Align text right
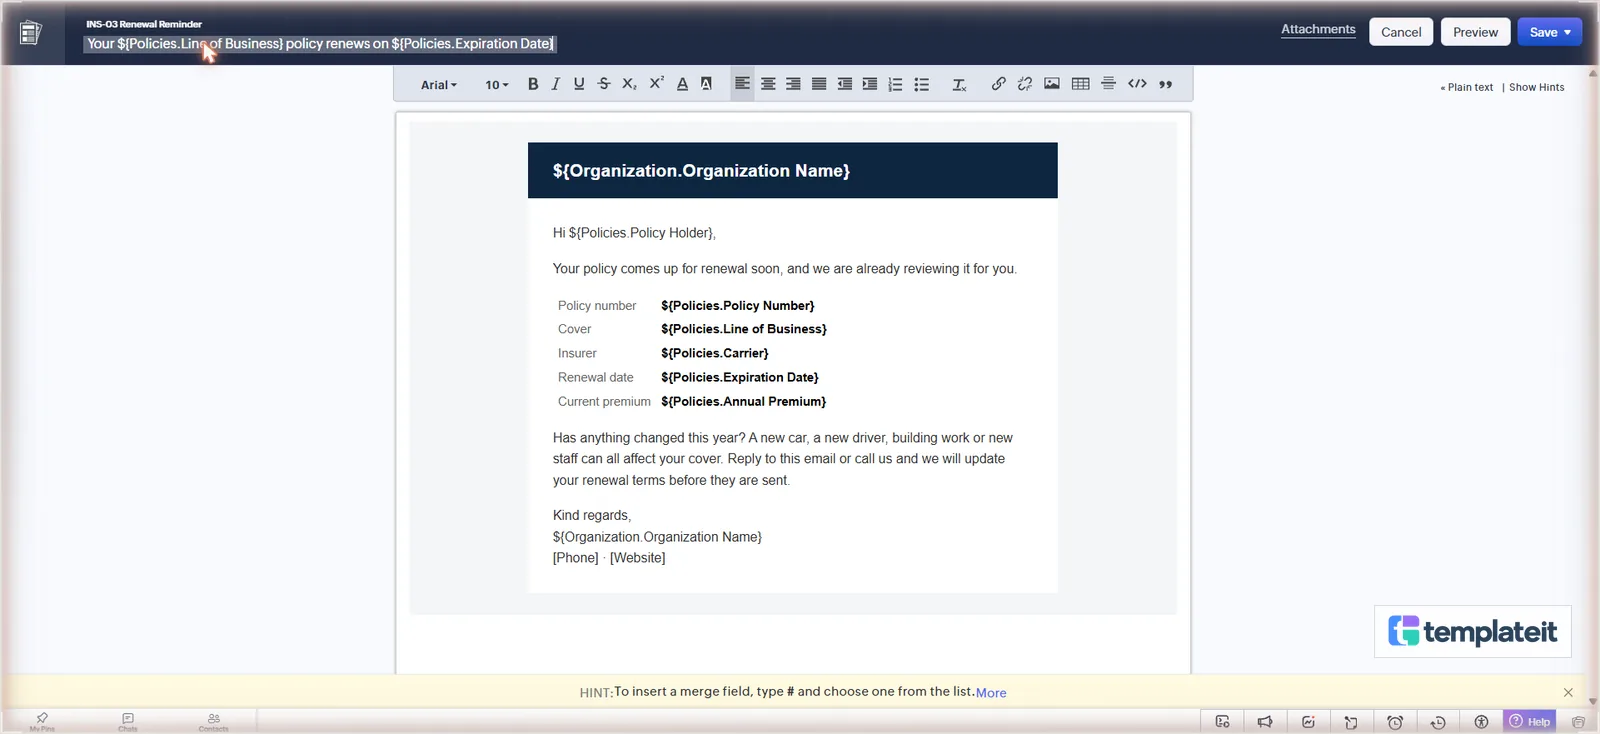 pos(793,84)
